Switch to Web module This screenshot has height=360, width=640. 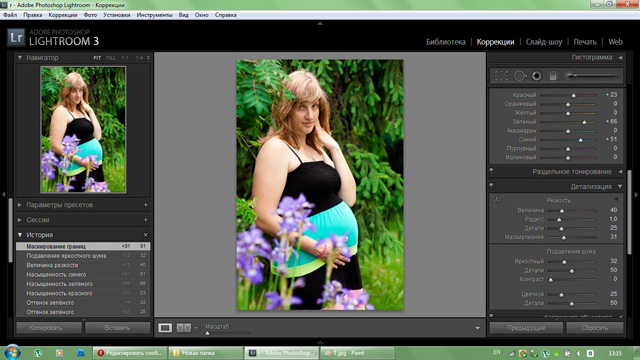(616, 42)
